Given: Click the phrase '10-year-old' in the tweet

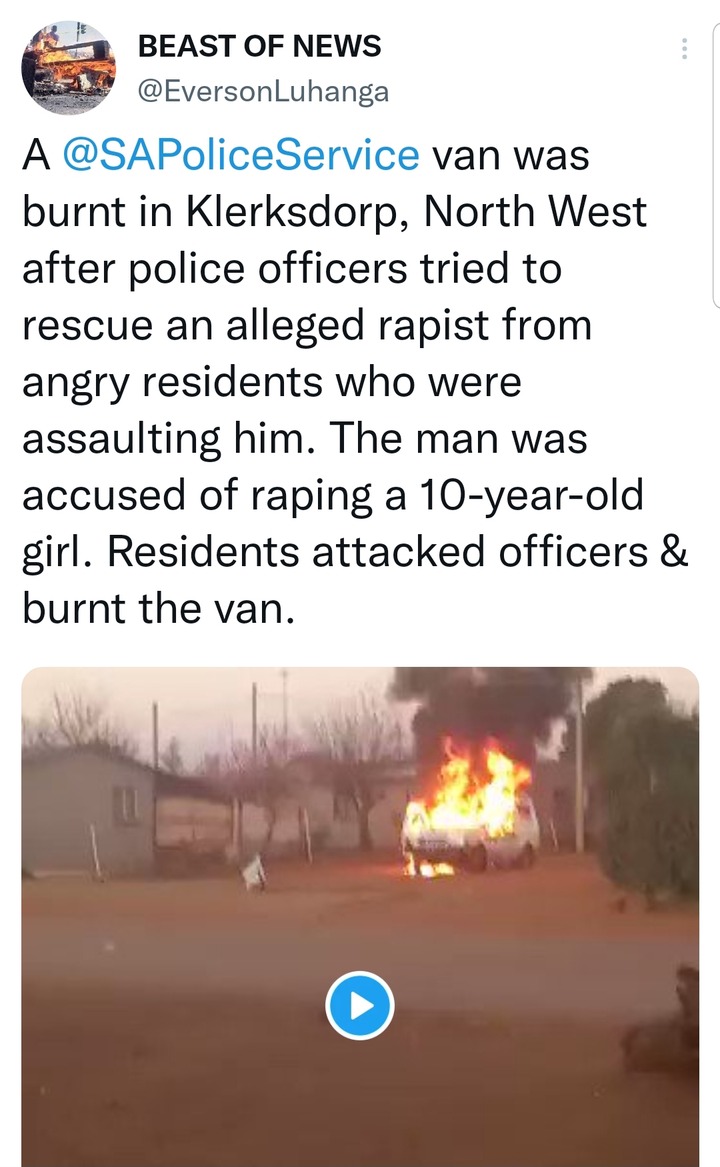Looking at the screenshot, I should coord(531,494).
